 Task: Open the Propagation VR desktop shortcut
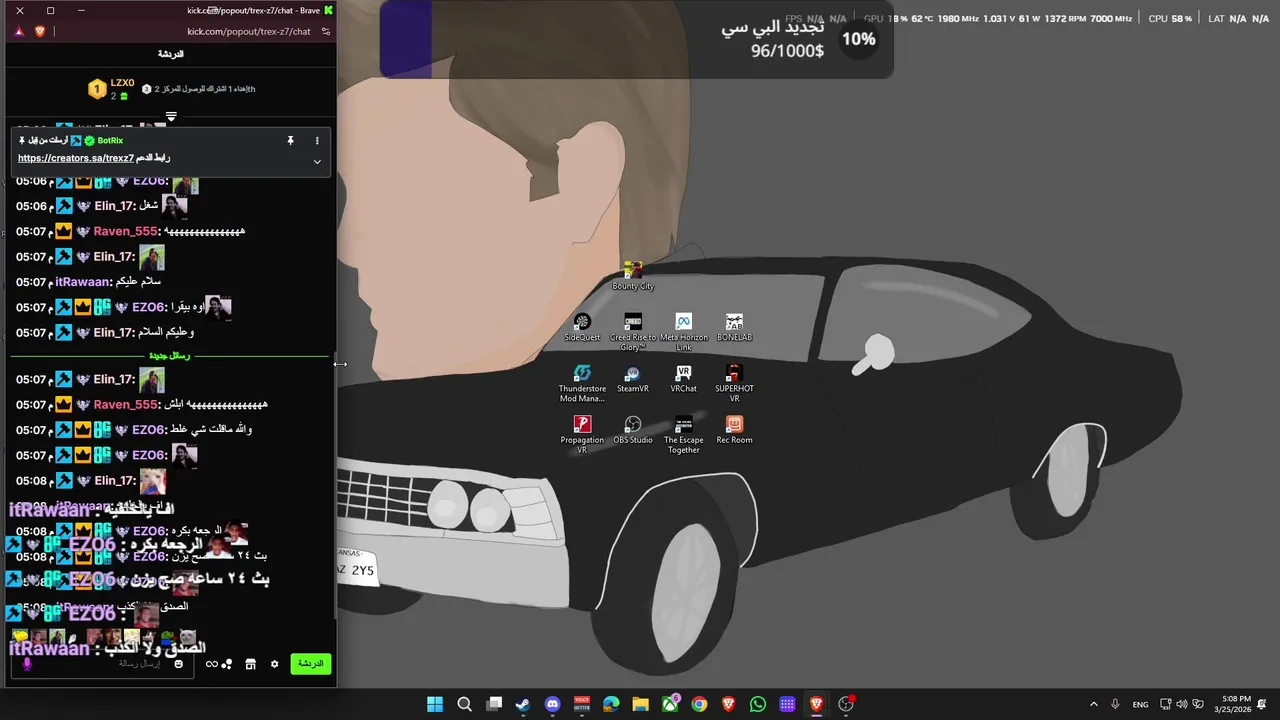point(582,435)
